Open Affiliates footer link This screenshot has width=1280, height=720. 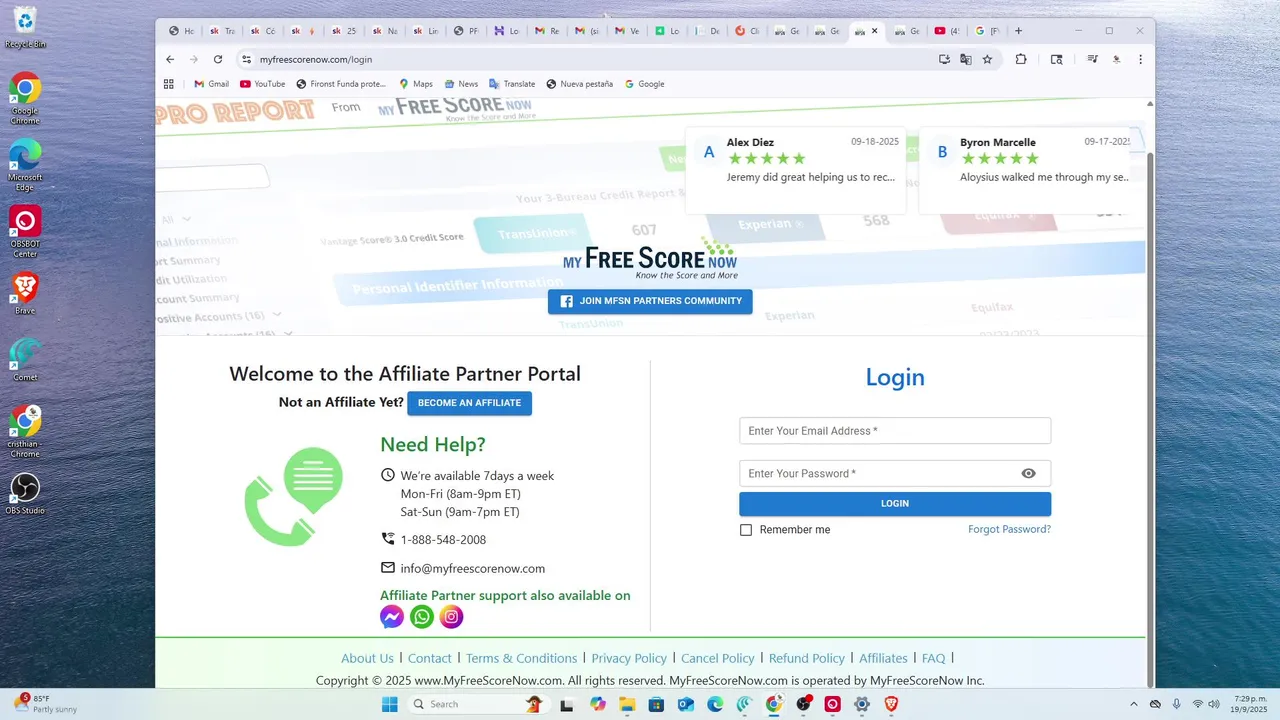point(883,658)
